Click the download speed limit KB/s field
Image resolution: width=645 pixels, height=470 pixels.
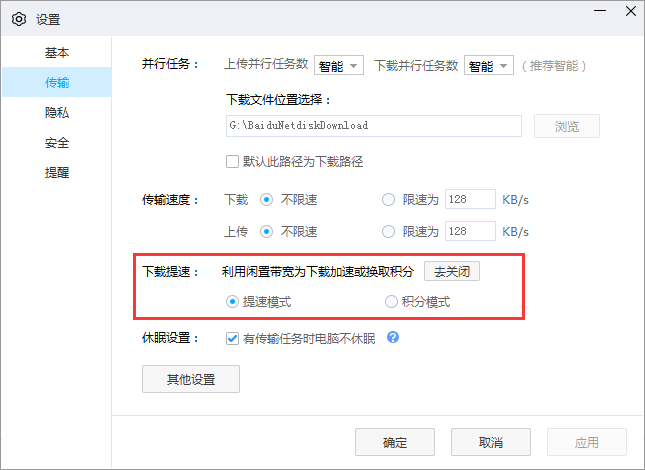(470, 200)
